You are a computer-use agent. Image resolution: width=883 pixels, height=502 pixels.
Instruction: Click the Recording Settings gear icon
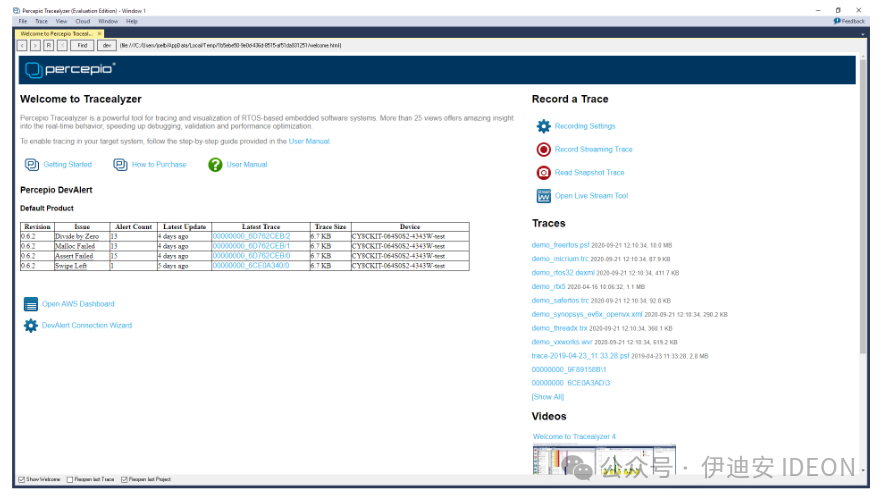point(543,126)
